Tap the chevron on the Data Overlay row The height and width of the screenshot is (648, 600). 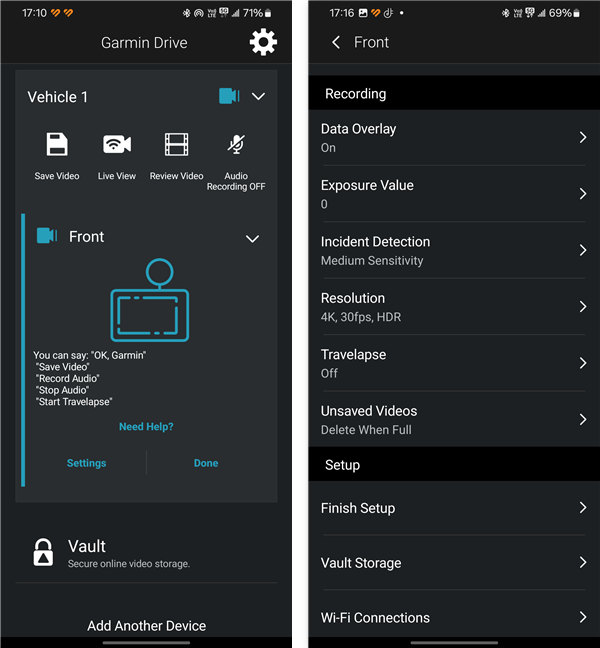coord(583,137)
